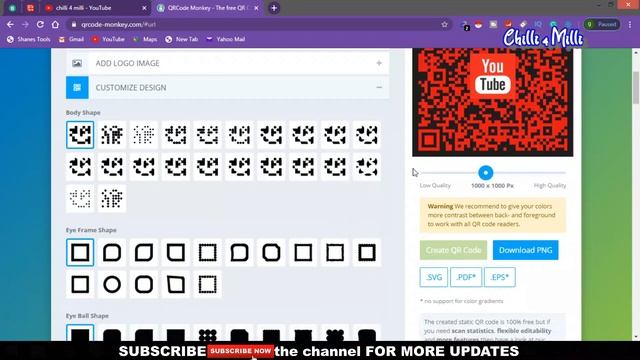The width and height of the screenshot is (640, 360).
Task: Select the skewed eye frame shape in second row
Action: pyautogui.click(x=176, y=284)
